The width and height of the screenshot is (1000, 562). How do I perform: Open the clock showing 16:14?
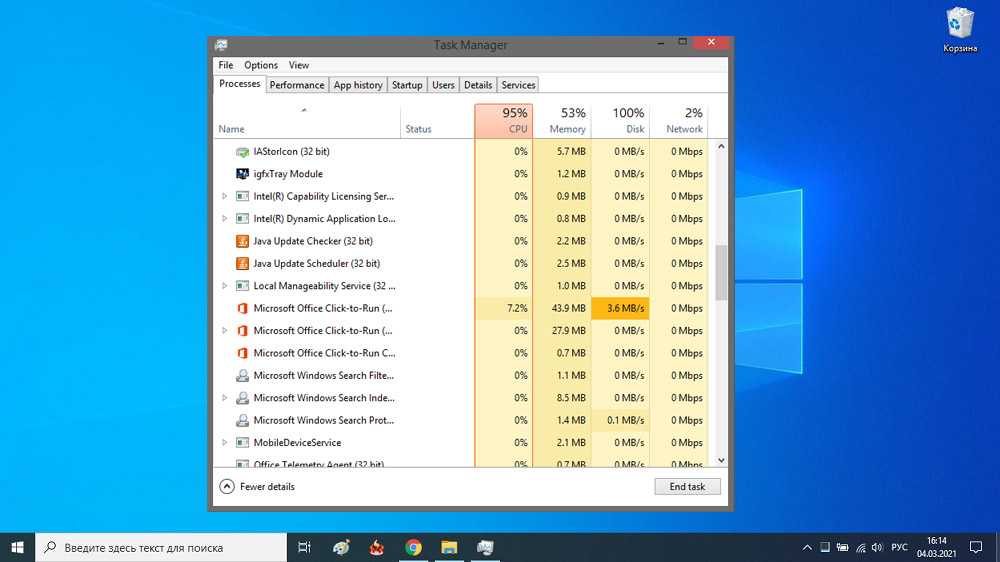pos(936,547)
